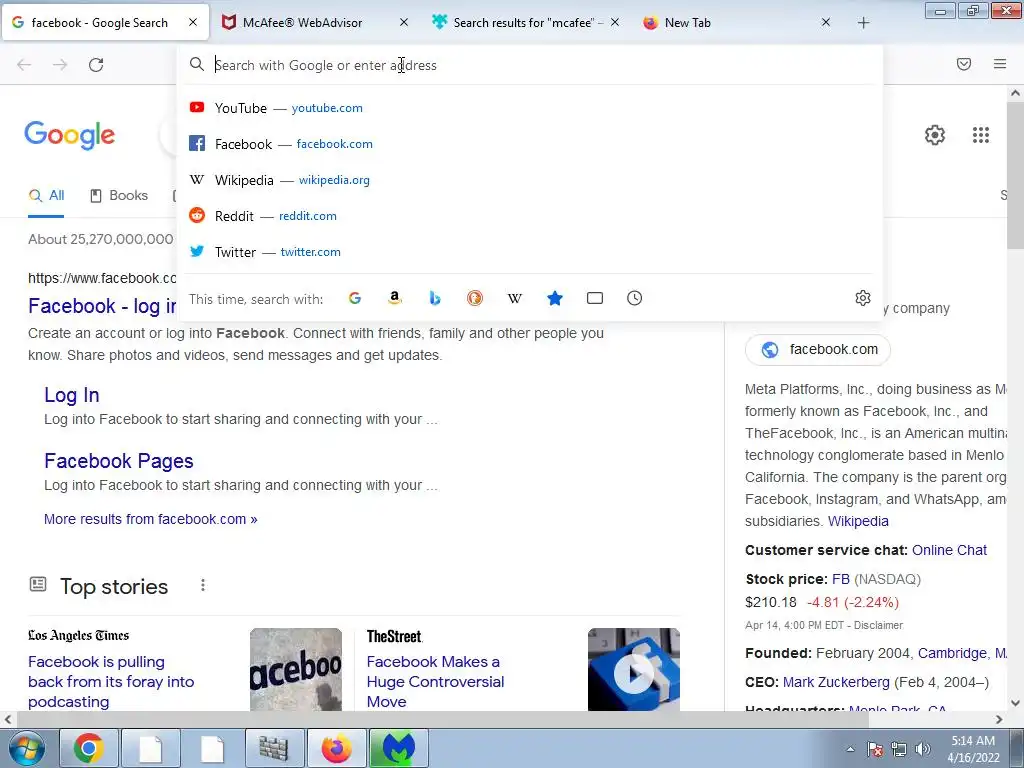1024x768 pixels.
Task: Open the Windows Start button
Action: coord(26,748)
